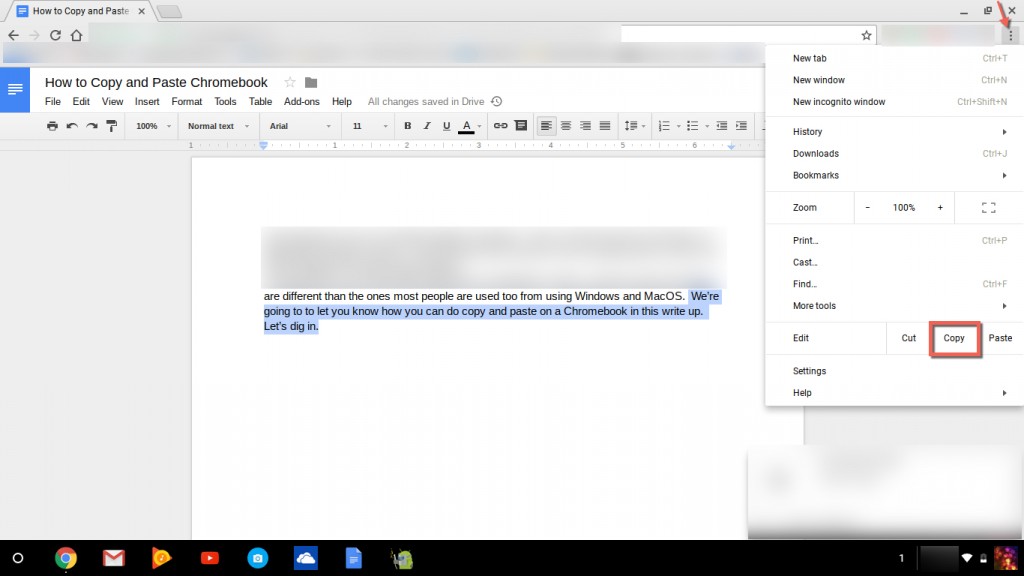Toggle italic formatting

click(427, 125)
